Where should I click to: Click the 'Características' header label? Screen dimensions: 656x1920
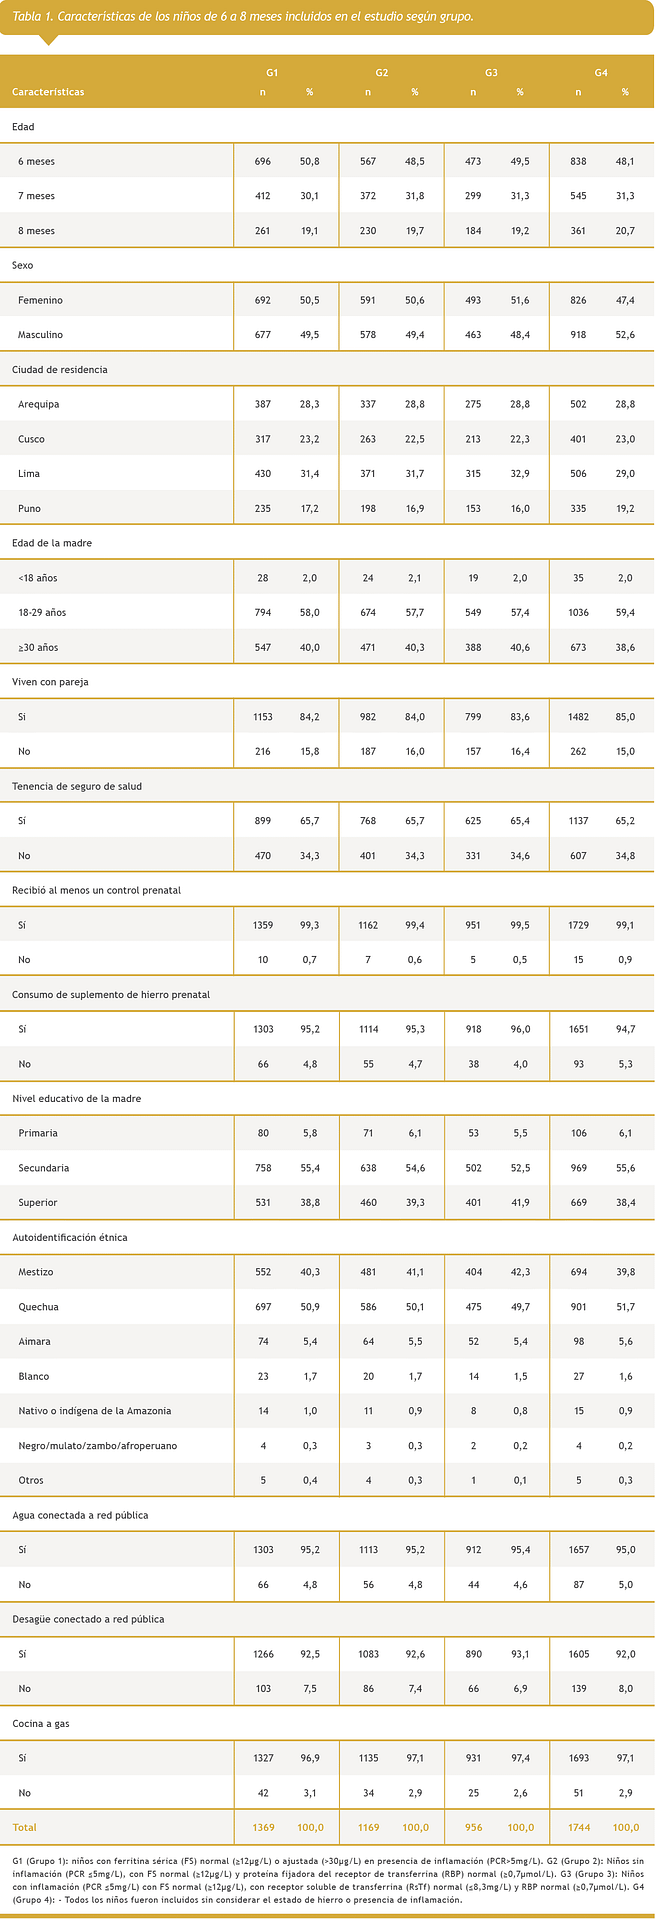[x=48, y=92]
